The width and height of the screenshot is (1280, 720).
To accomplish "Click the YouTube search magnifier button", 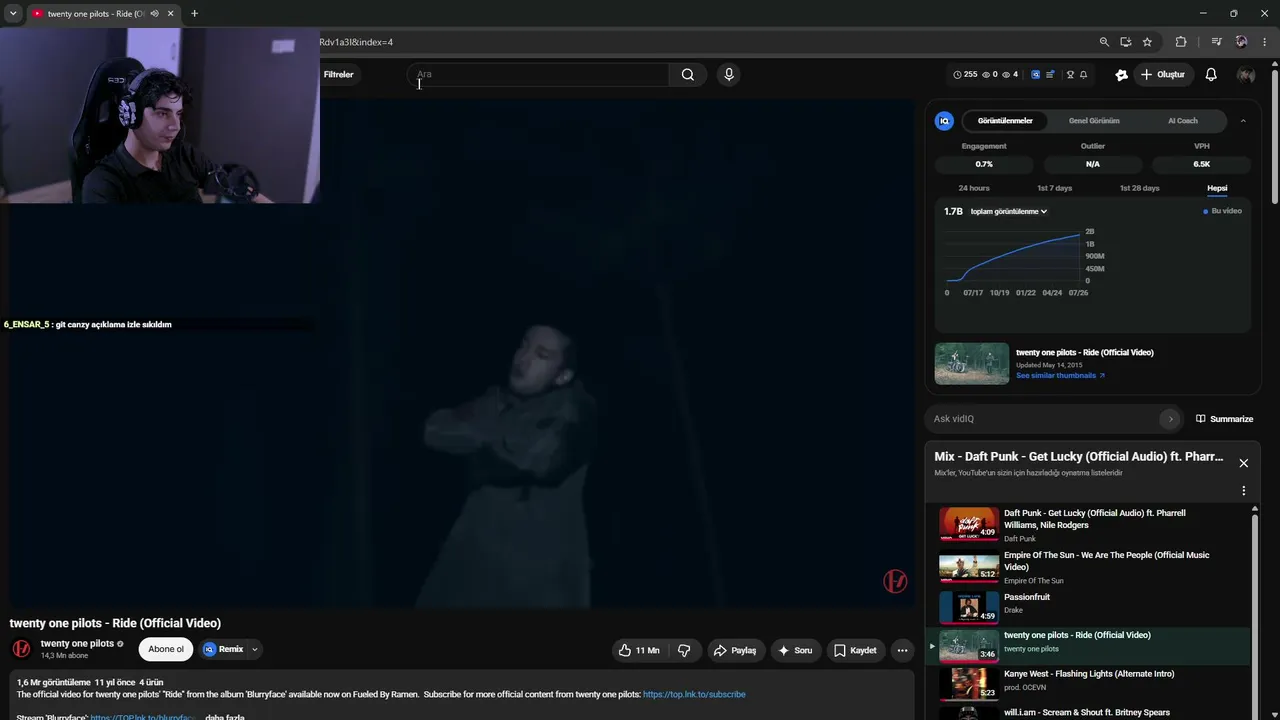I will pyautogui.click(x=687, y=74).
